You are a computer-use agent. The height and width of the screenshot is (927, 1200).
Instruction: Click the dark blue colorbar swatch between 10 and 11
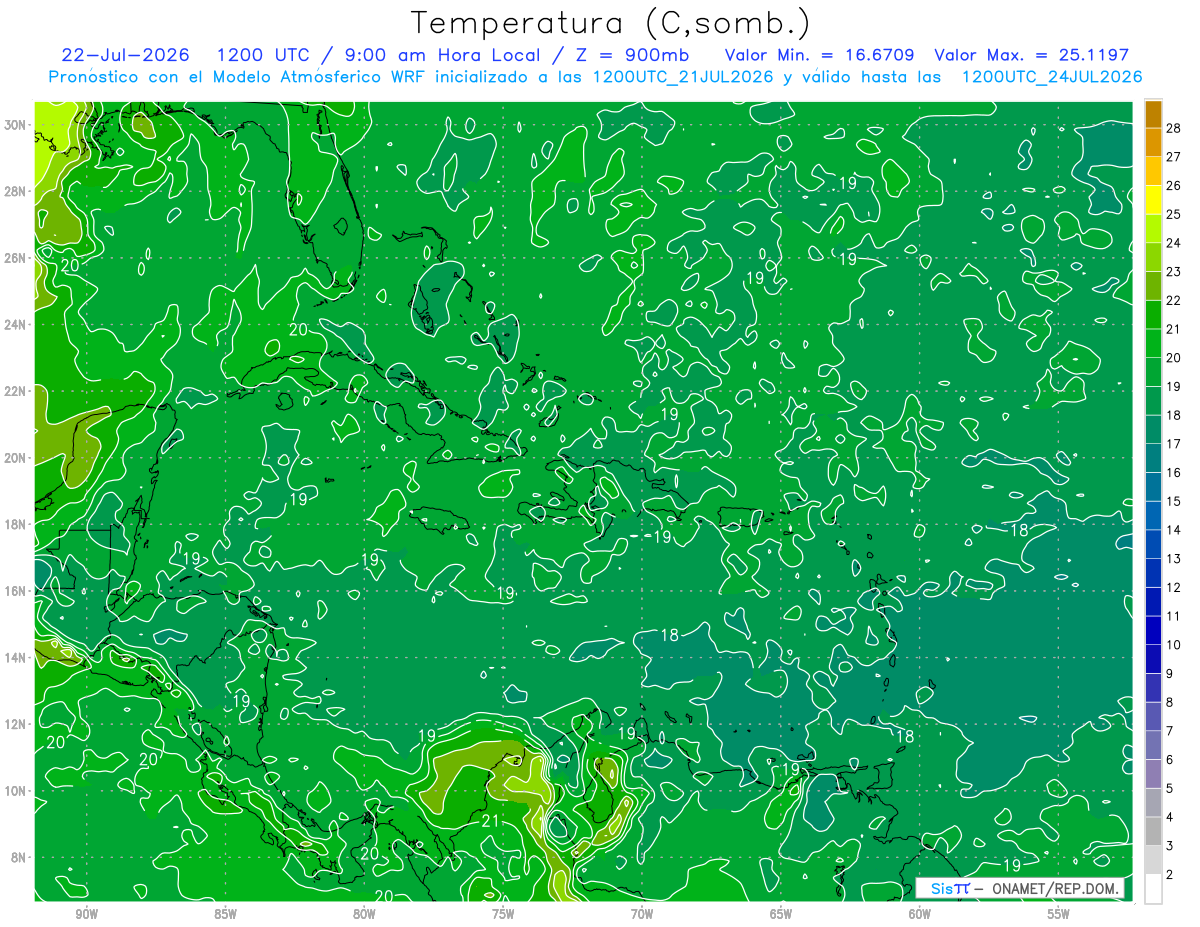pos(1153,631)
